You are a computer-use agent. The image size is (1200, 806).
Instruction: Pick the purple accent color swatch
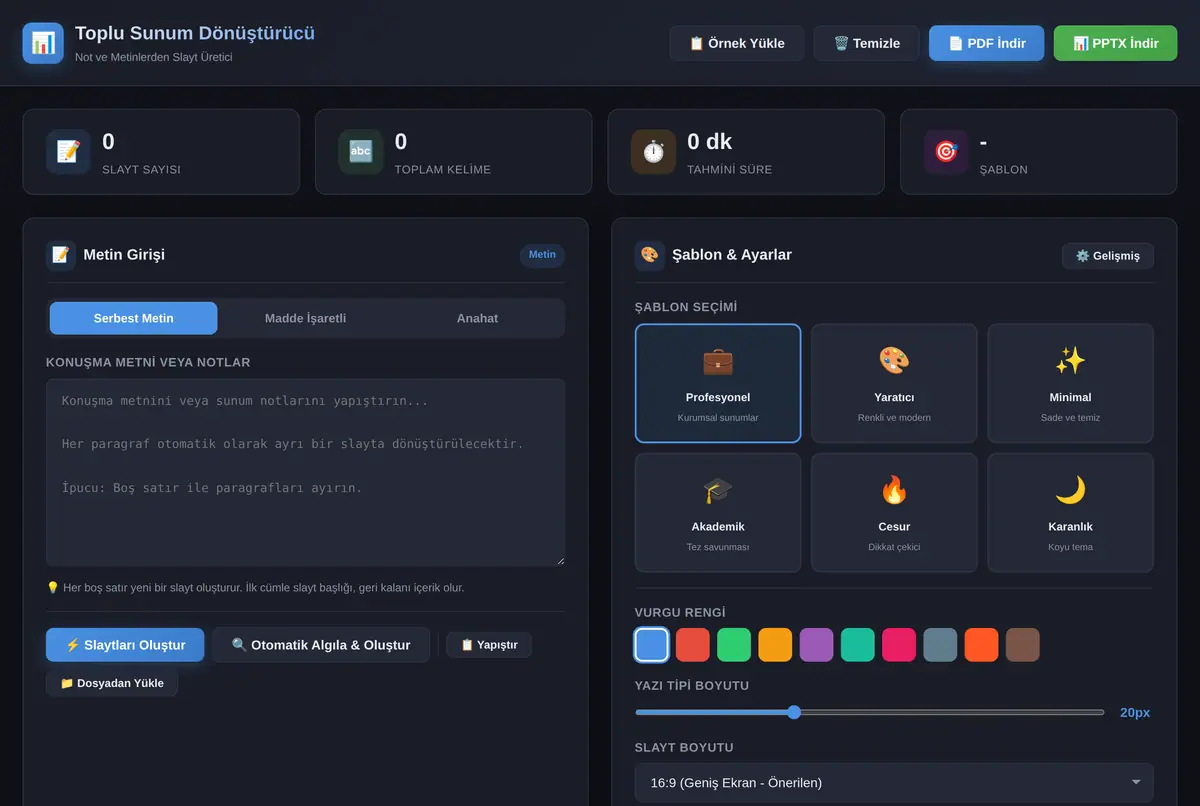816,645
